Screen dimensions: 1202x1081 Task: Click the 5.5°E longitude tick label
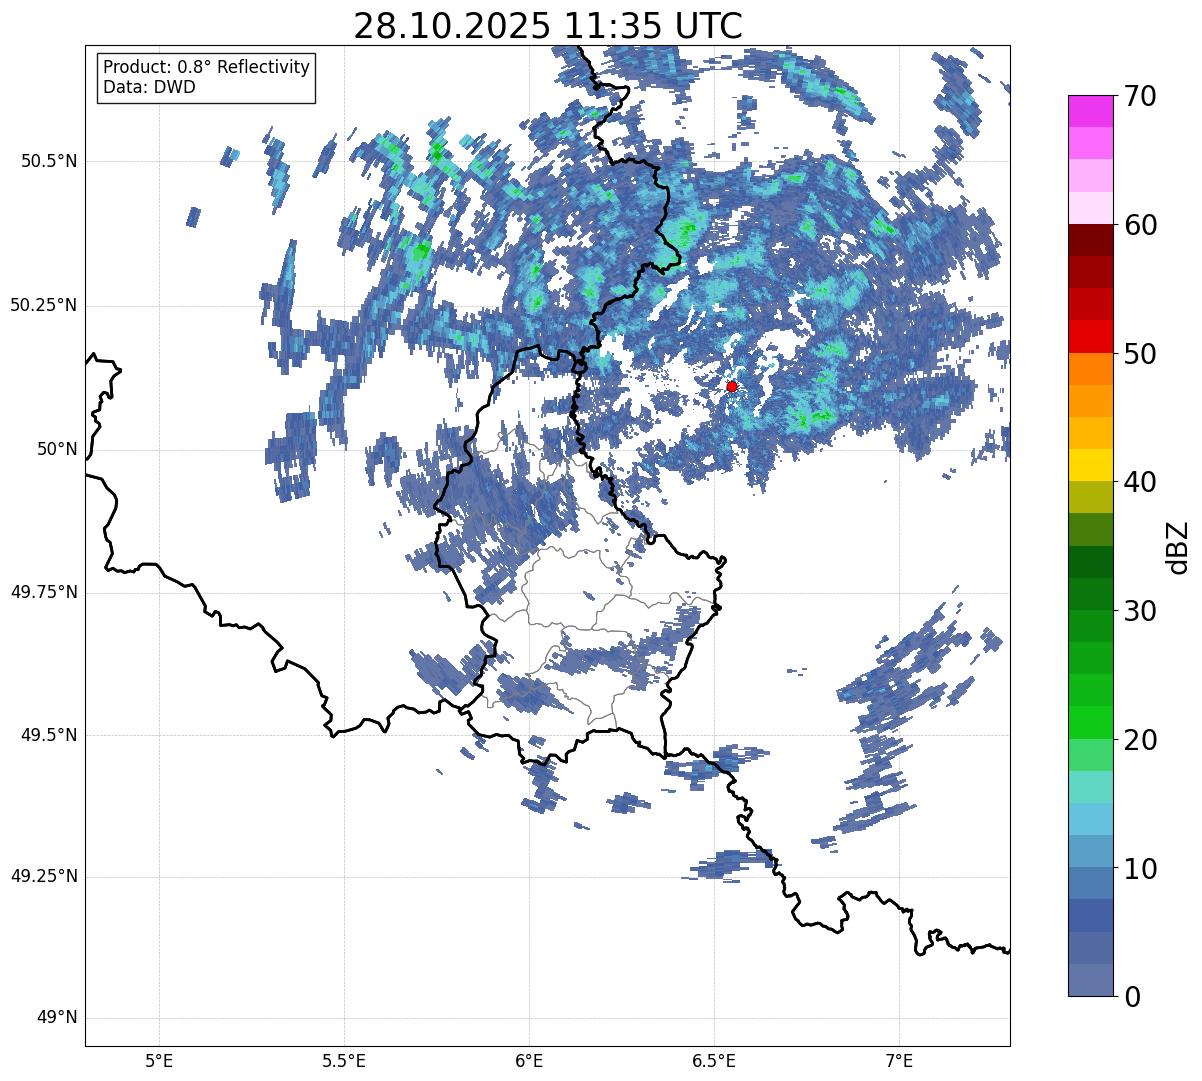[344, 1060]
